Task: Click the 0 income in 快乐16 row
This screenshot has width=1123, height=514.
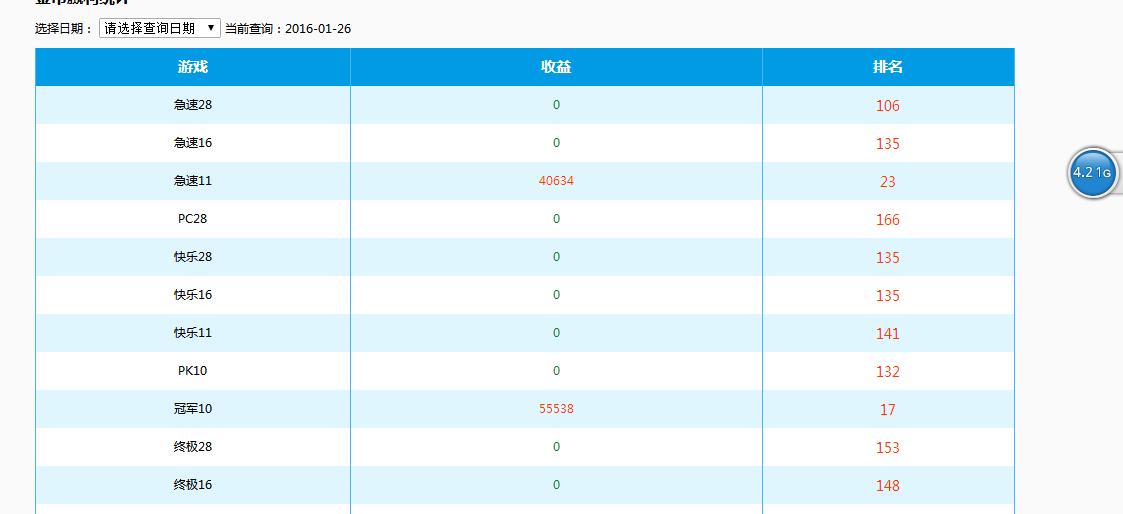Action: point(556,295)
